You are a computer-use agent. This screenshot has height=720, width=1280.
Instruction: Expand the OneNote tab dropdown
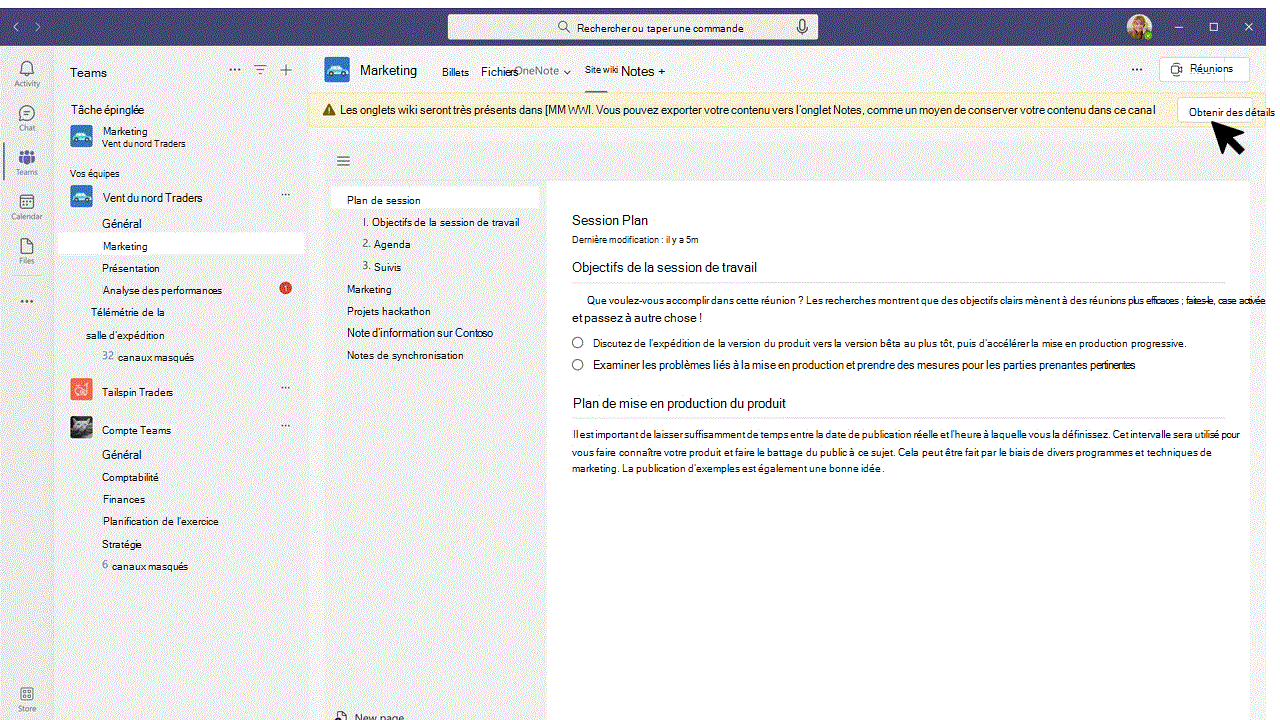(x=567, y=72)
